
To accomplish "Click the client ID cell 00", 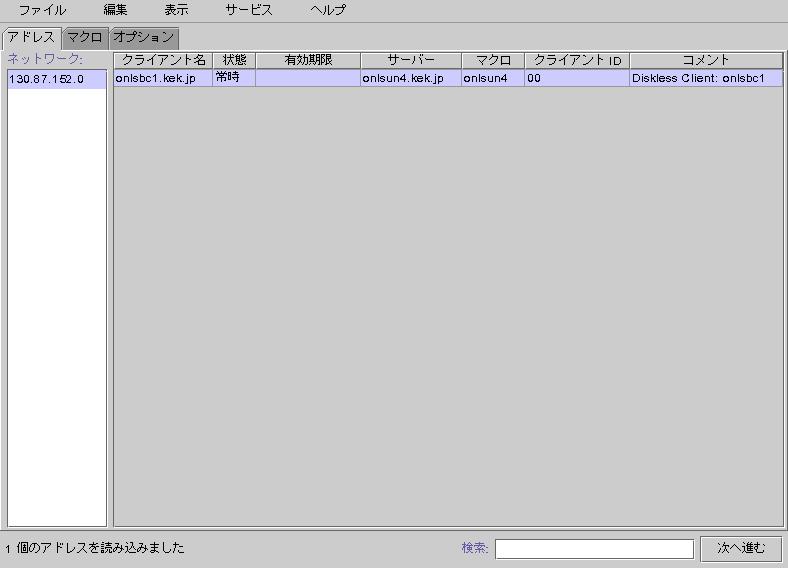I will click(x=577, y=78).
